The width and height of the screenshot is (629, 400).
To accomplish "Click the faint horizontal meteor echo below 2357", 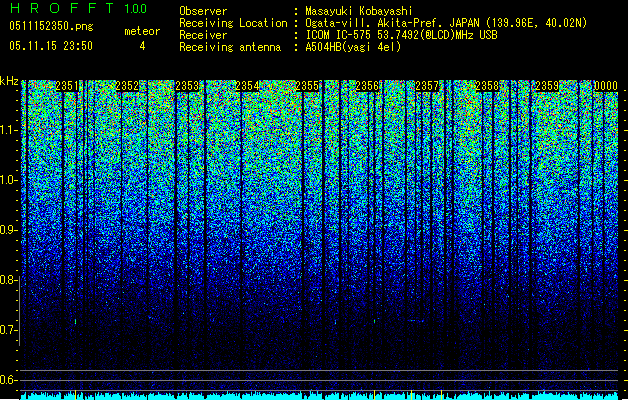I will pos(416,321).
